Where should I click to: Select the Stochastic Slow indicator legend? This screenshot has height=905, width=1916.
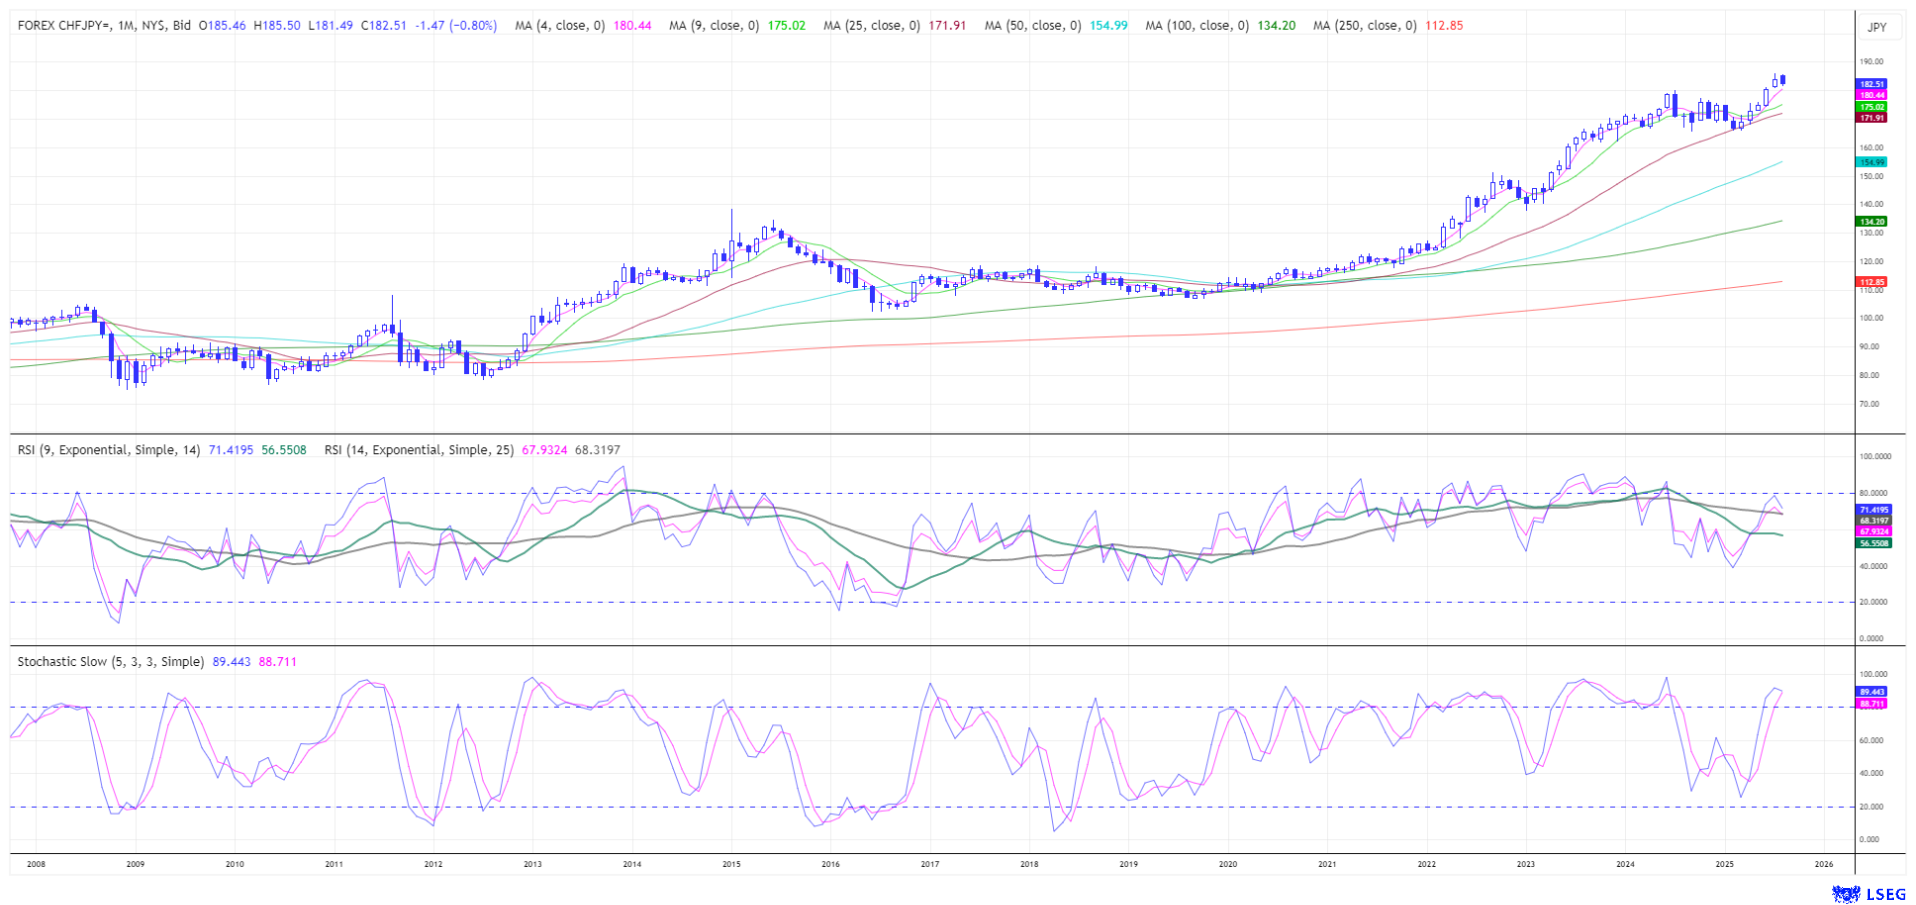pyautogui.click(x=110, y=662)
